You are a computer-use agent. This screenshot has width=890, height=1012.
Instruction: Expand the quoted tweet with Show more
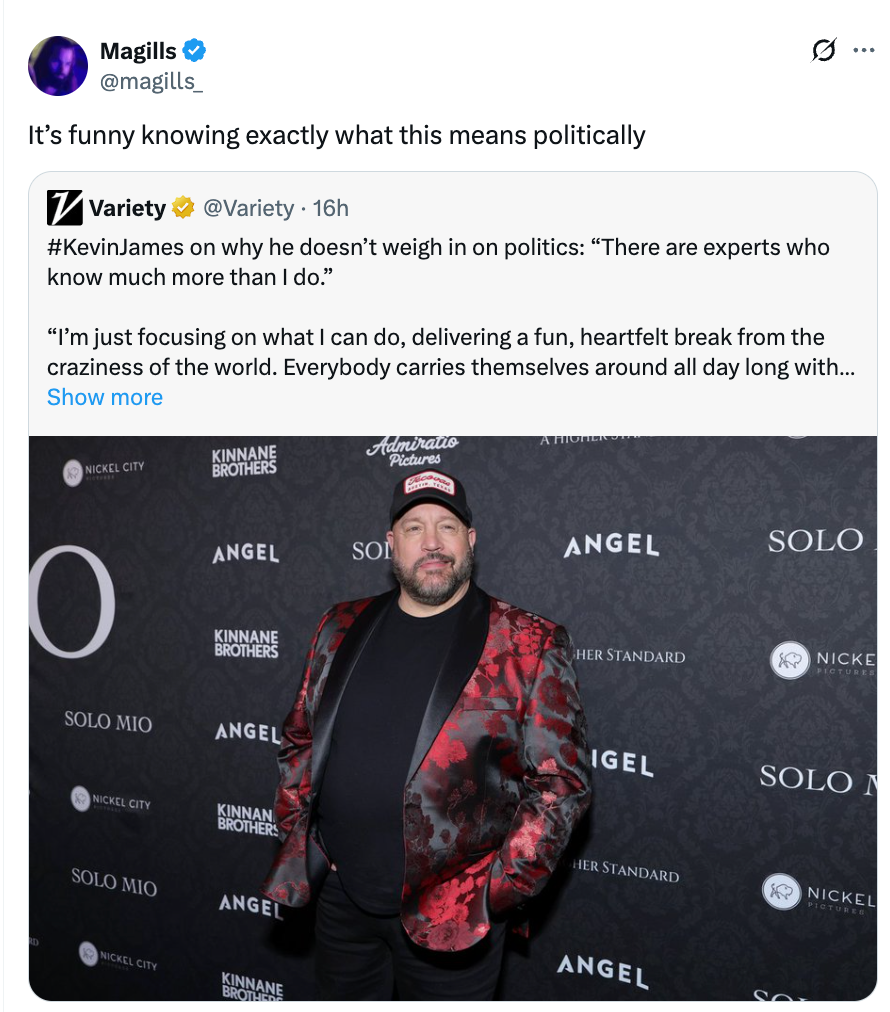point(104,397)
